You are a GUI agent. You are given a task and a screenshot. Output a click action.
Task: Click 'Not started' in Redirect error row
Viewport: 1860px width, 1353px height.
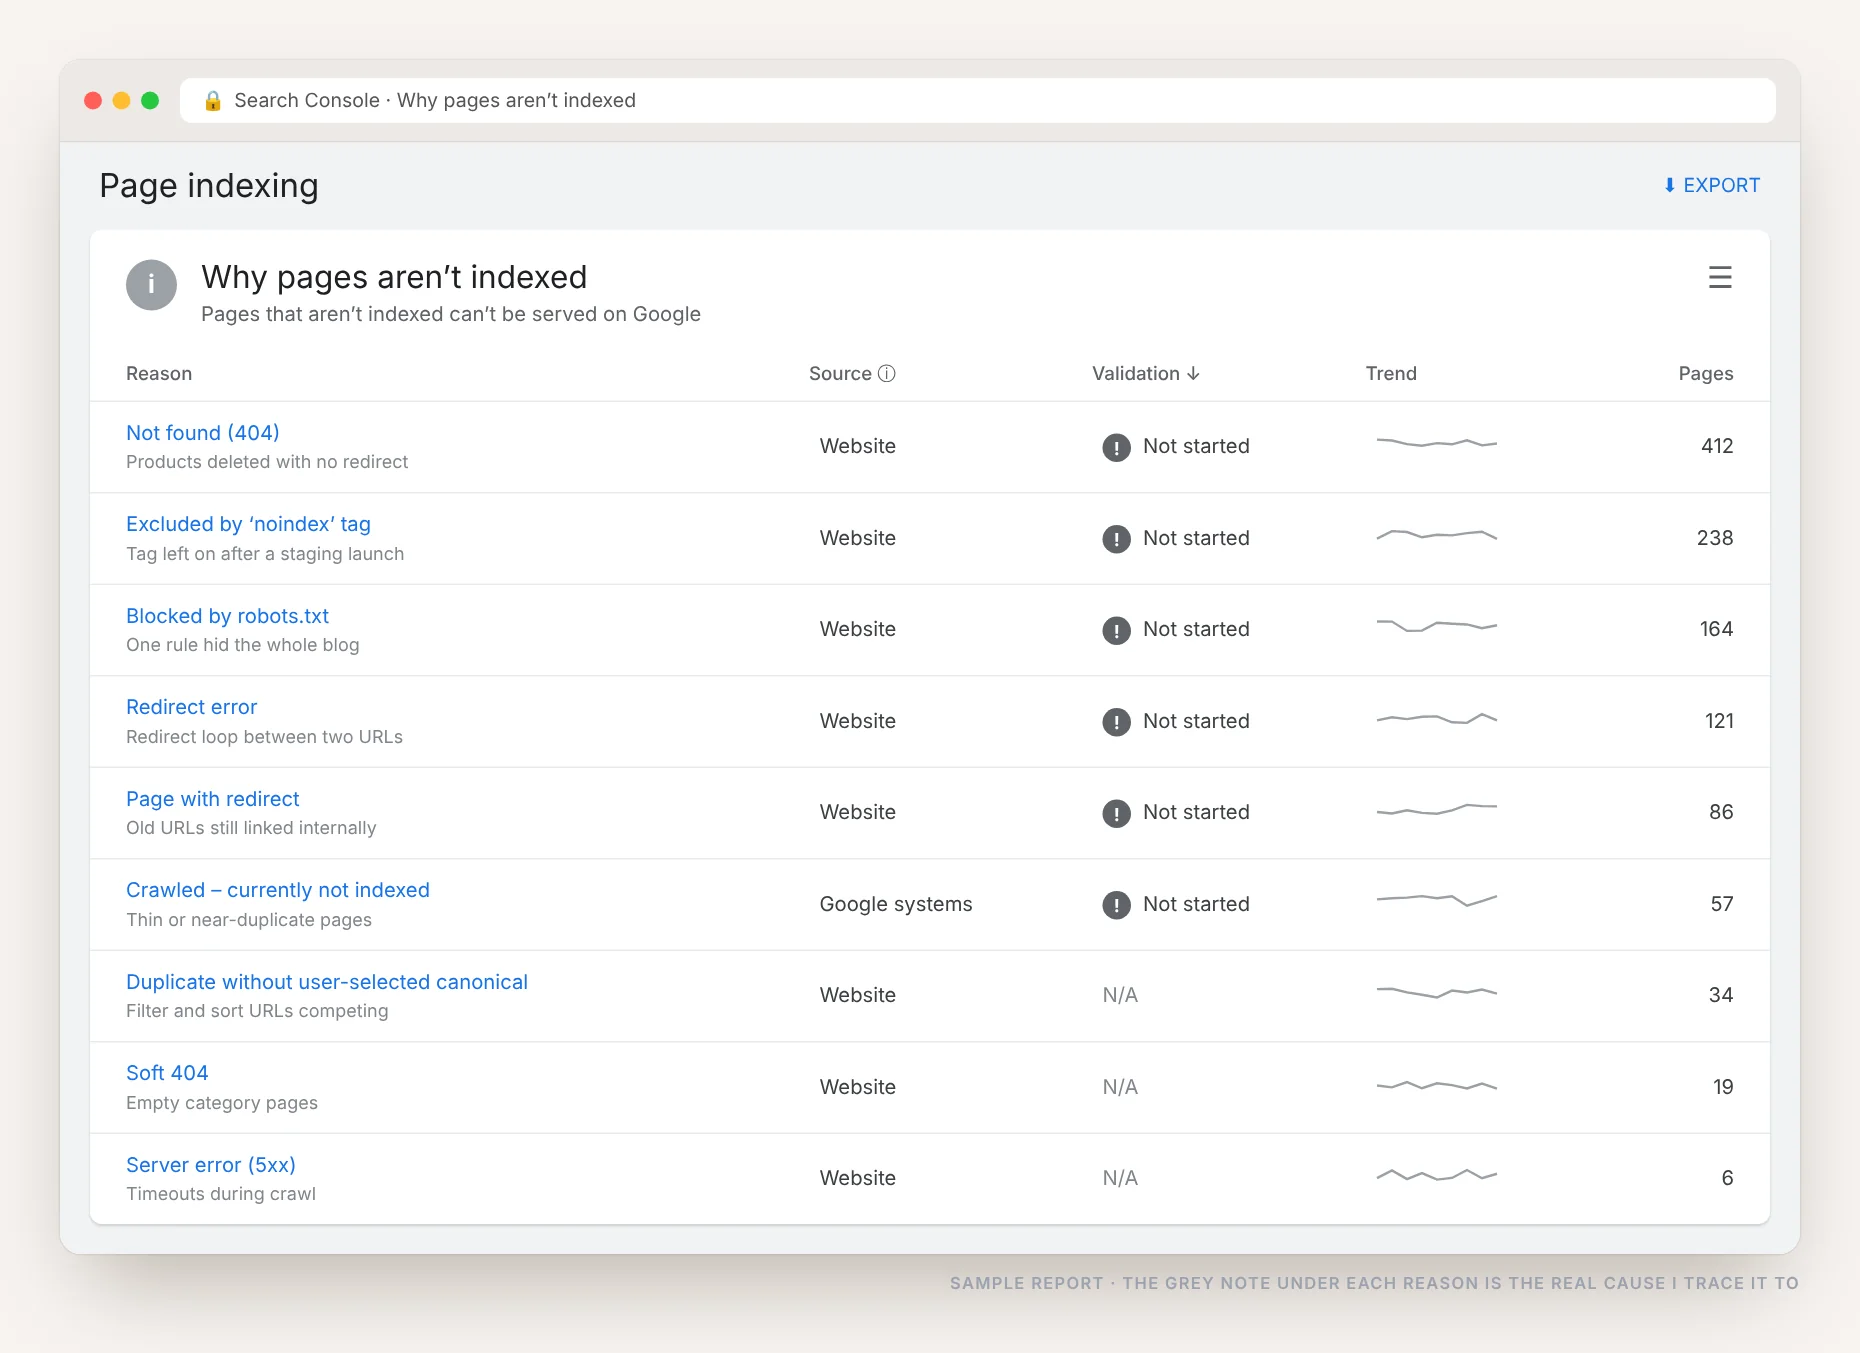click(1196, 721)
